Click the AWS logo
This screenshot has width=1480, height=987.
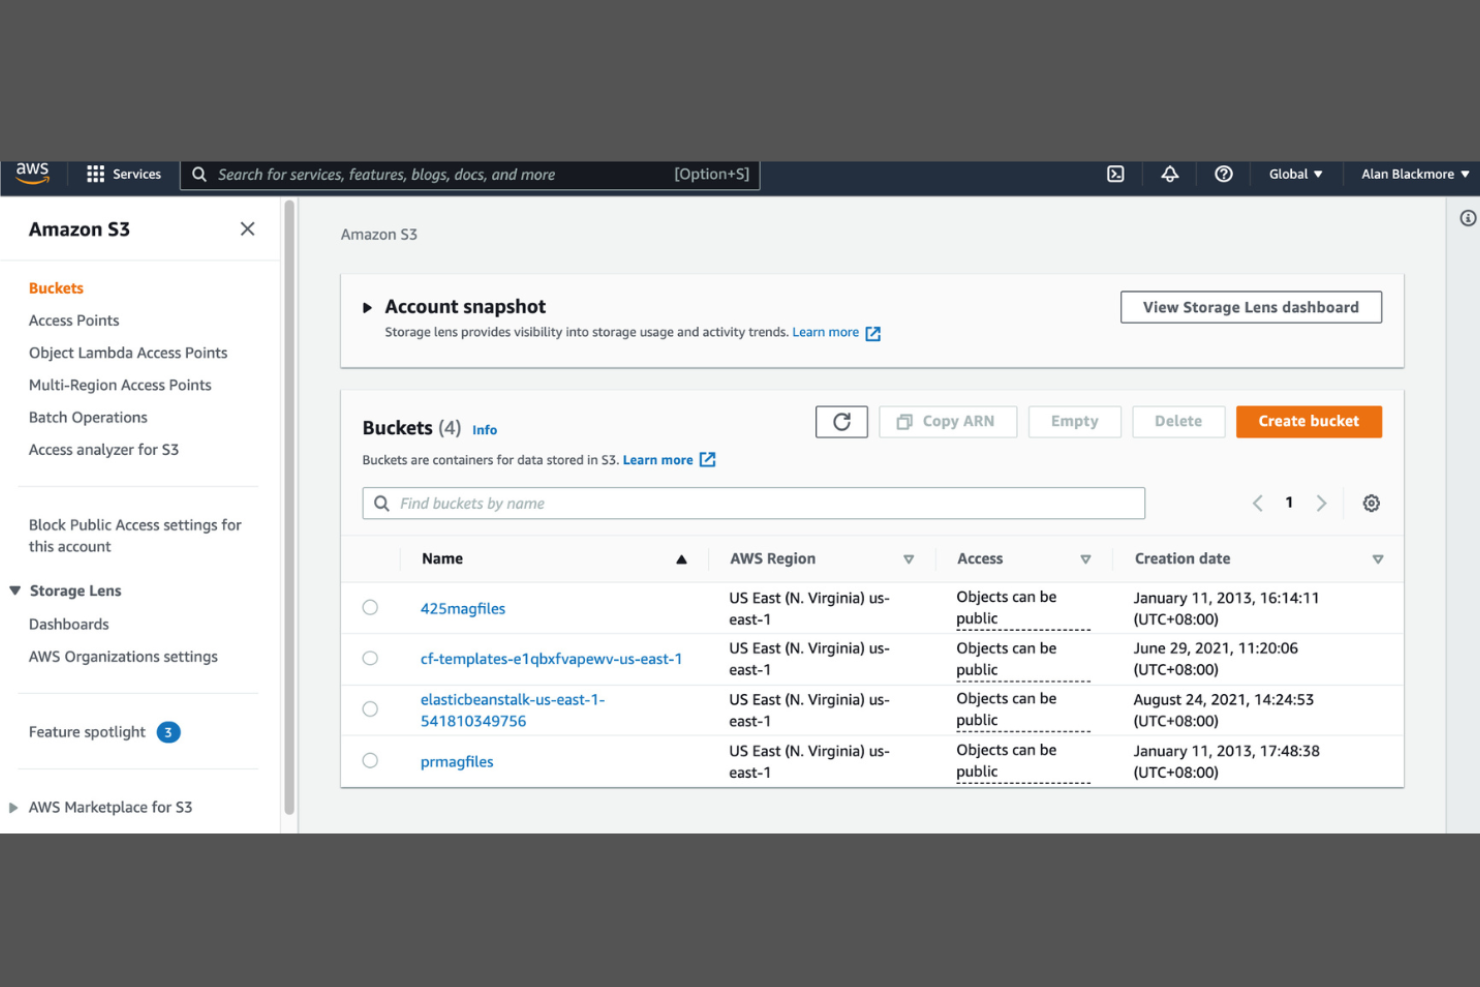(31, 172)
